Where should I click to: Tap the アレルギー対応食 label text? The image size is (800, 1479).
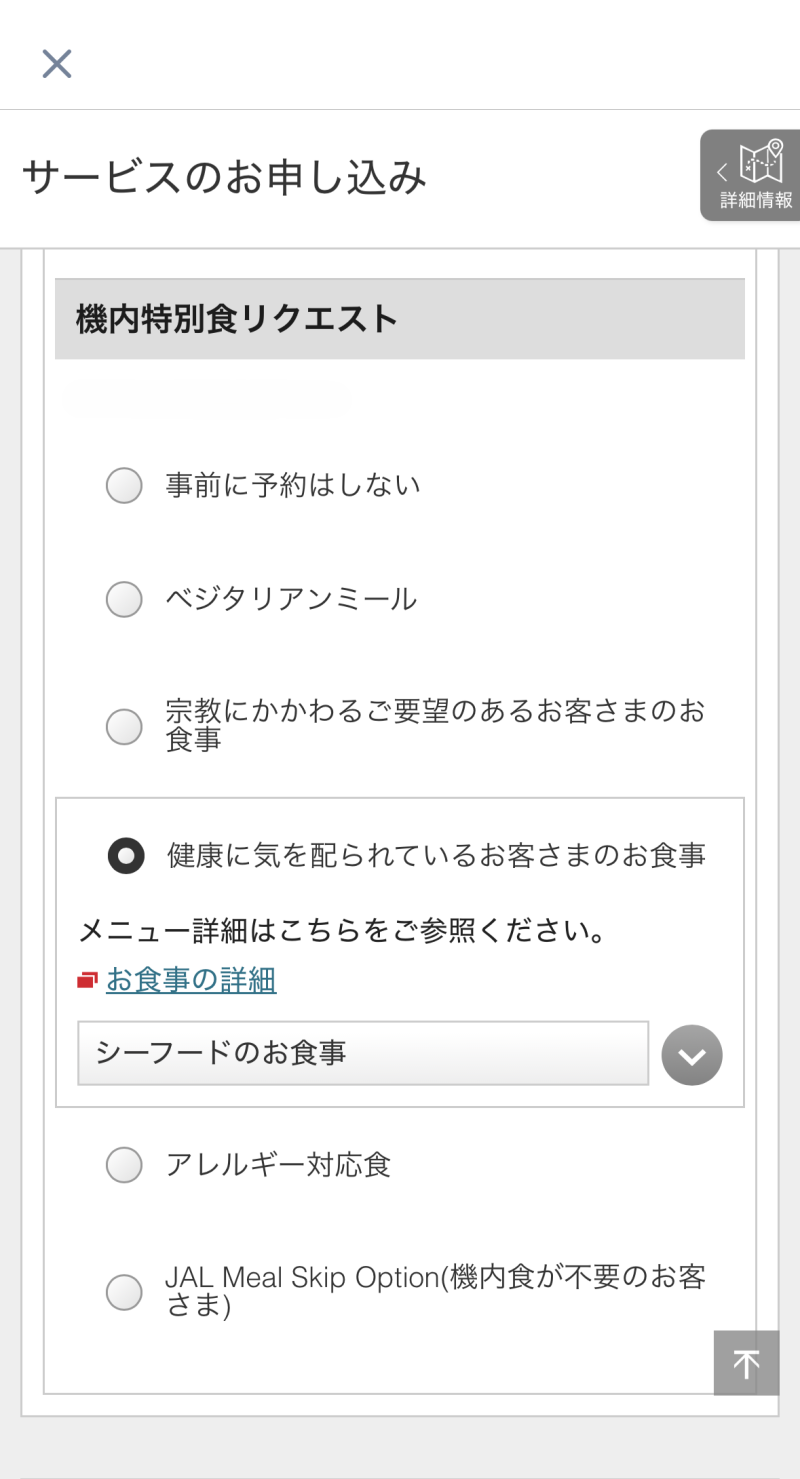click(278, 1165)
